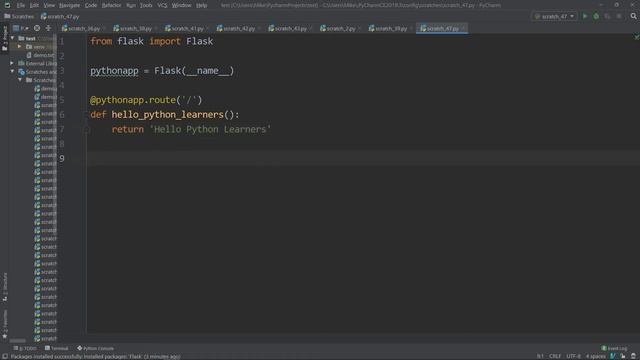Click the greyed-out Stop button
This screenshot has width=640, height=360.
point(619,16)
